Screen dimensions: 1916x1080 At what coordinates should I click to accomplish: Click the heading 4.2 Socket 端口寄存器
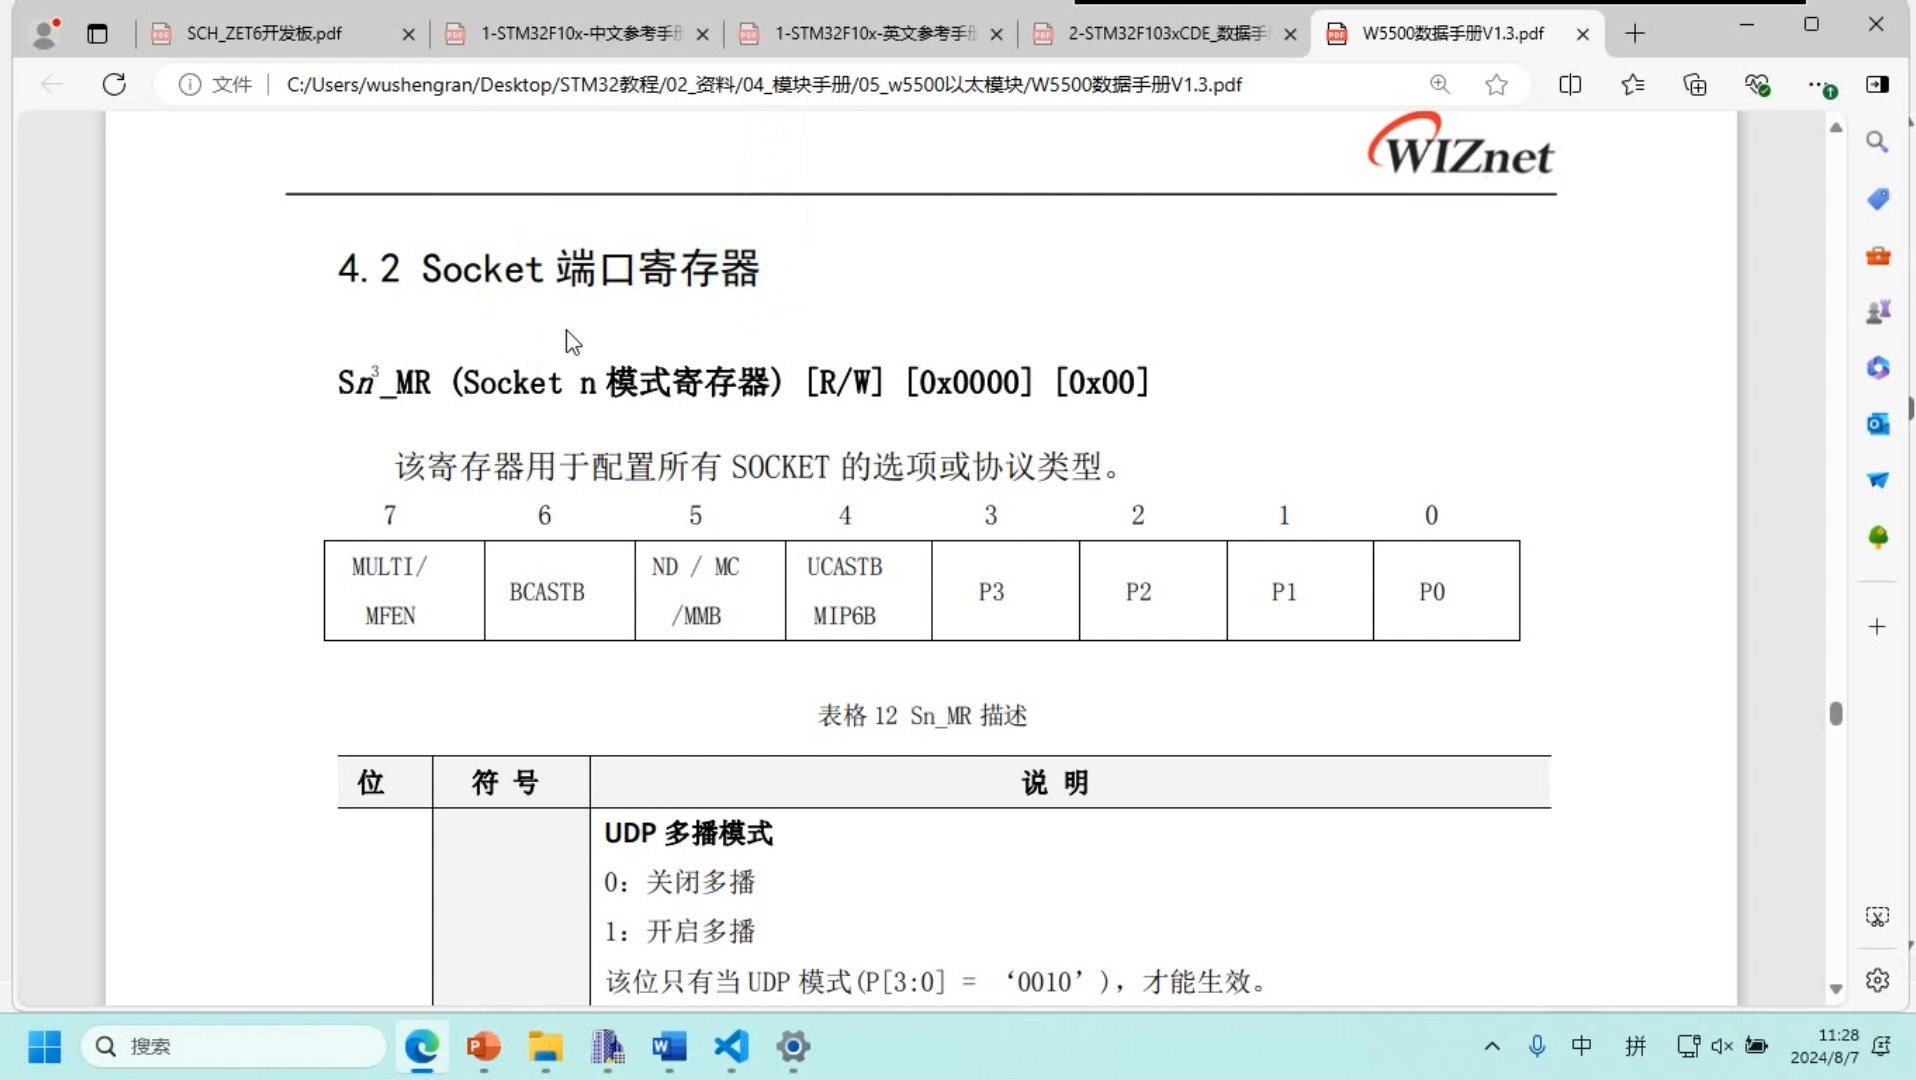click(x=549, y=269)
